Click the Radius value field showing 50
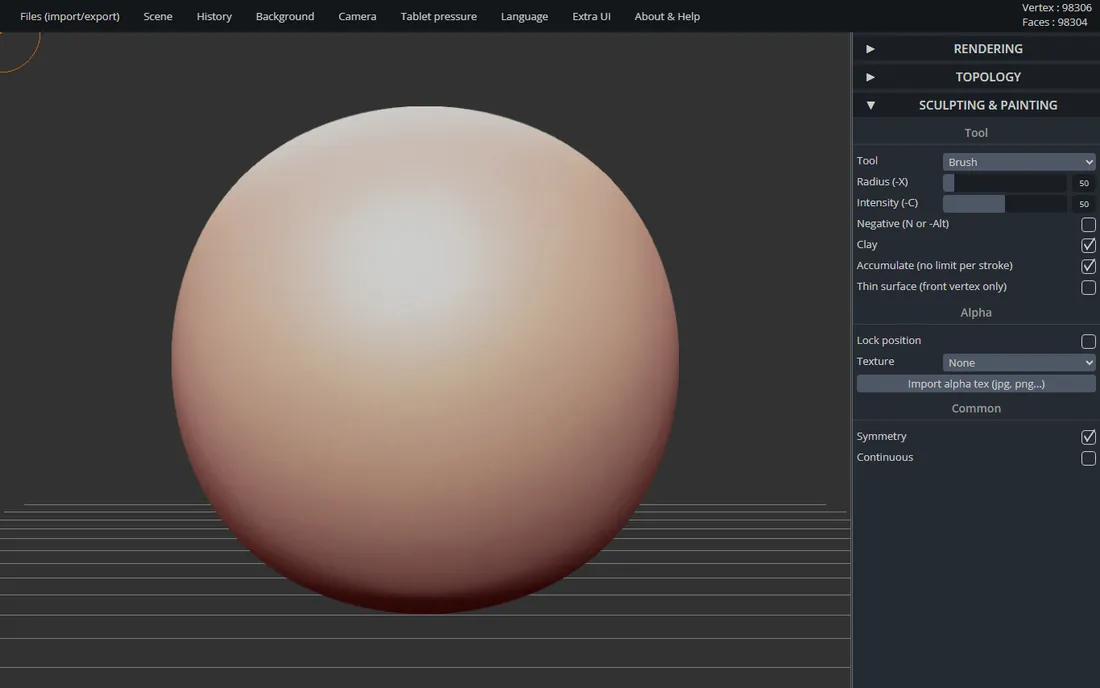Viewport: 1100px width, 688px height. coord(1083,183)
